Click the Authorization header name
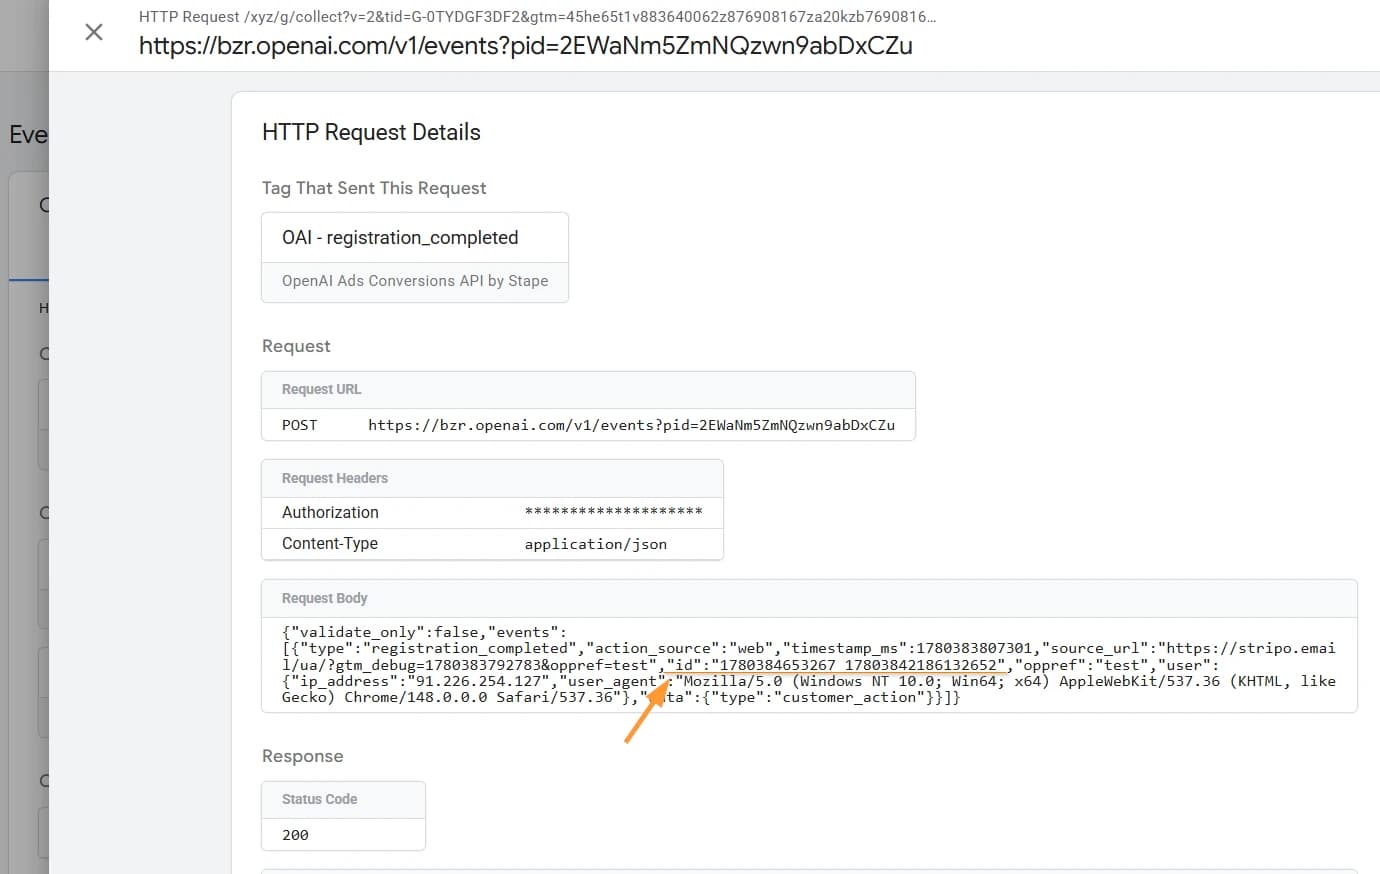 [330, 512]
